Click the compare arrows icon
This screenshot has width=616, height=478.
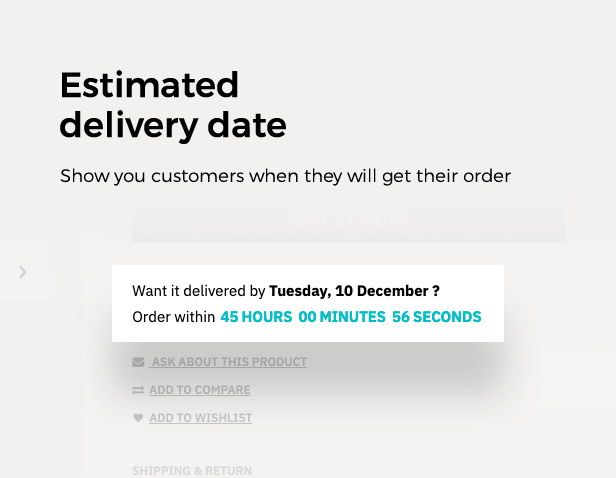138,390
